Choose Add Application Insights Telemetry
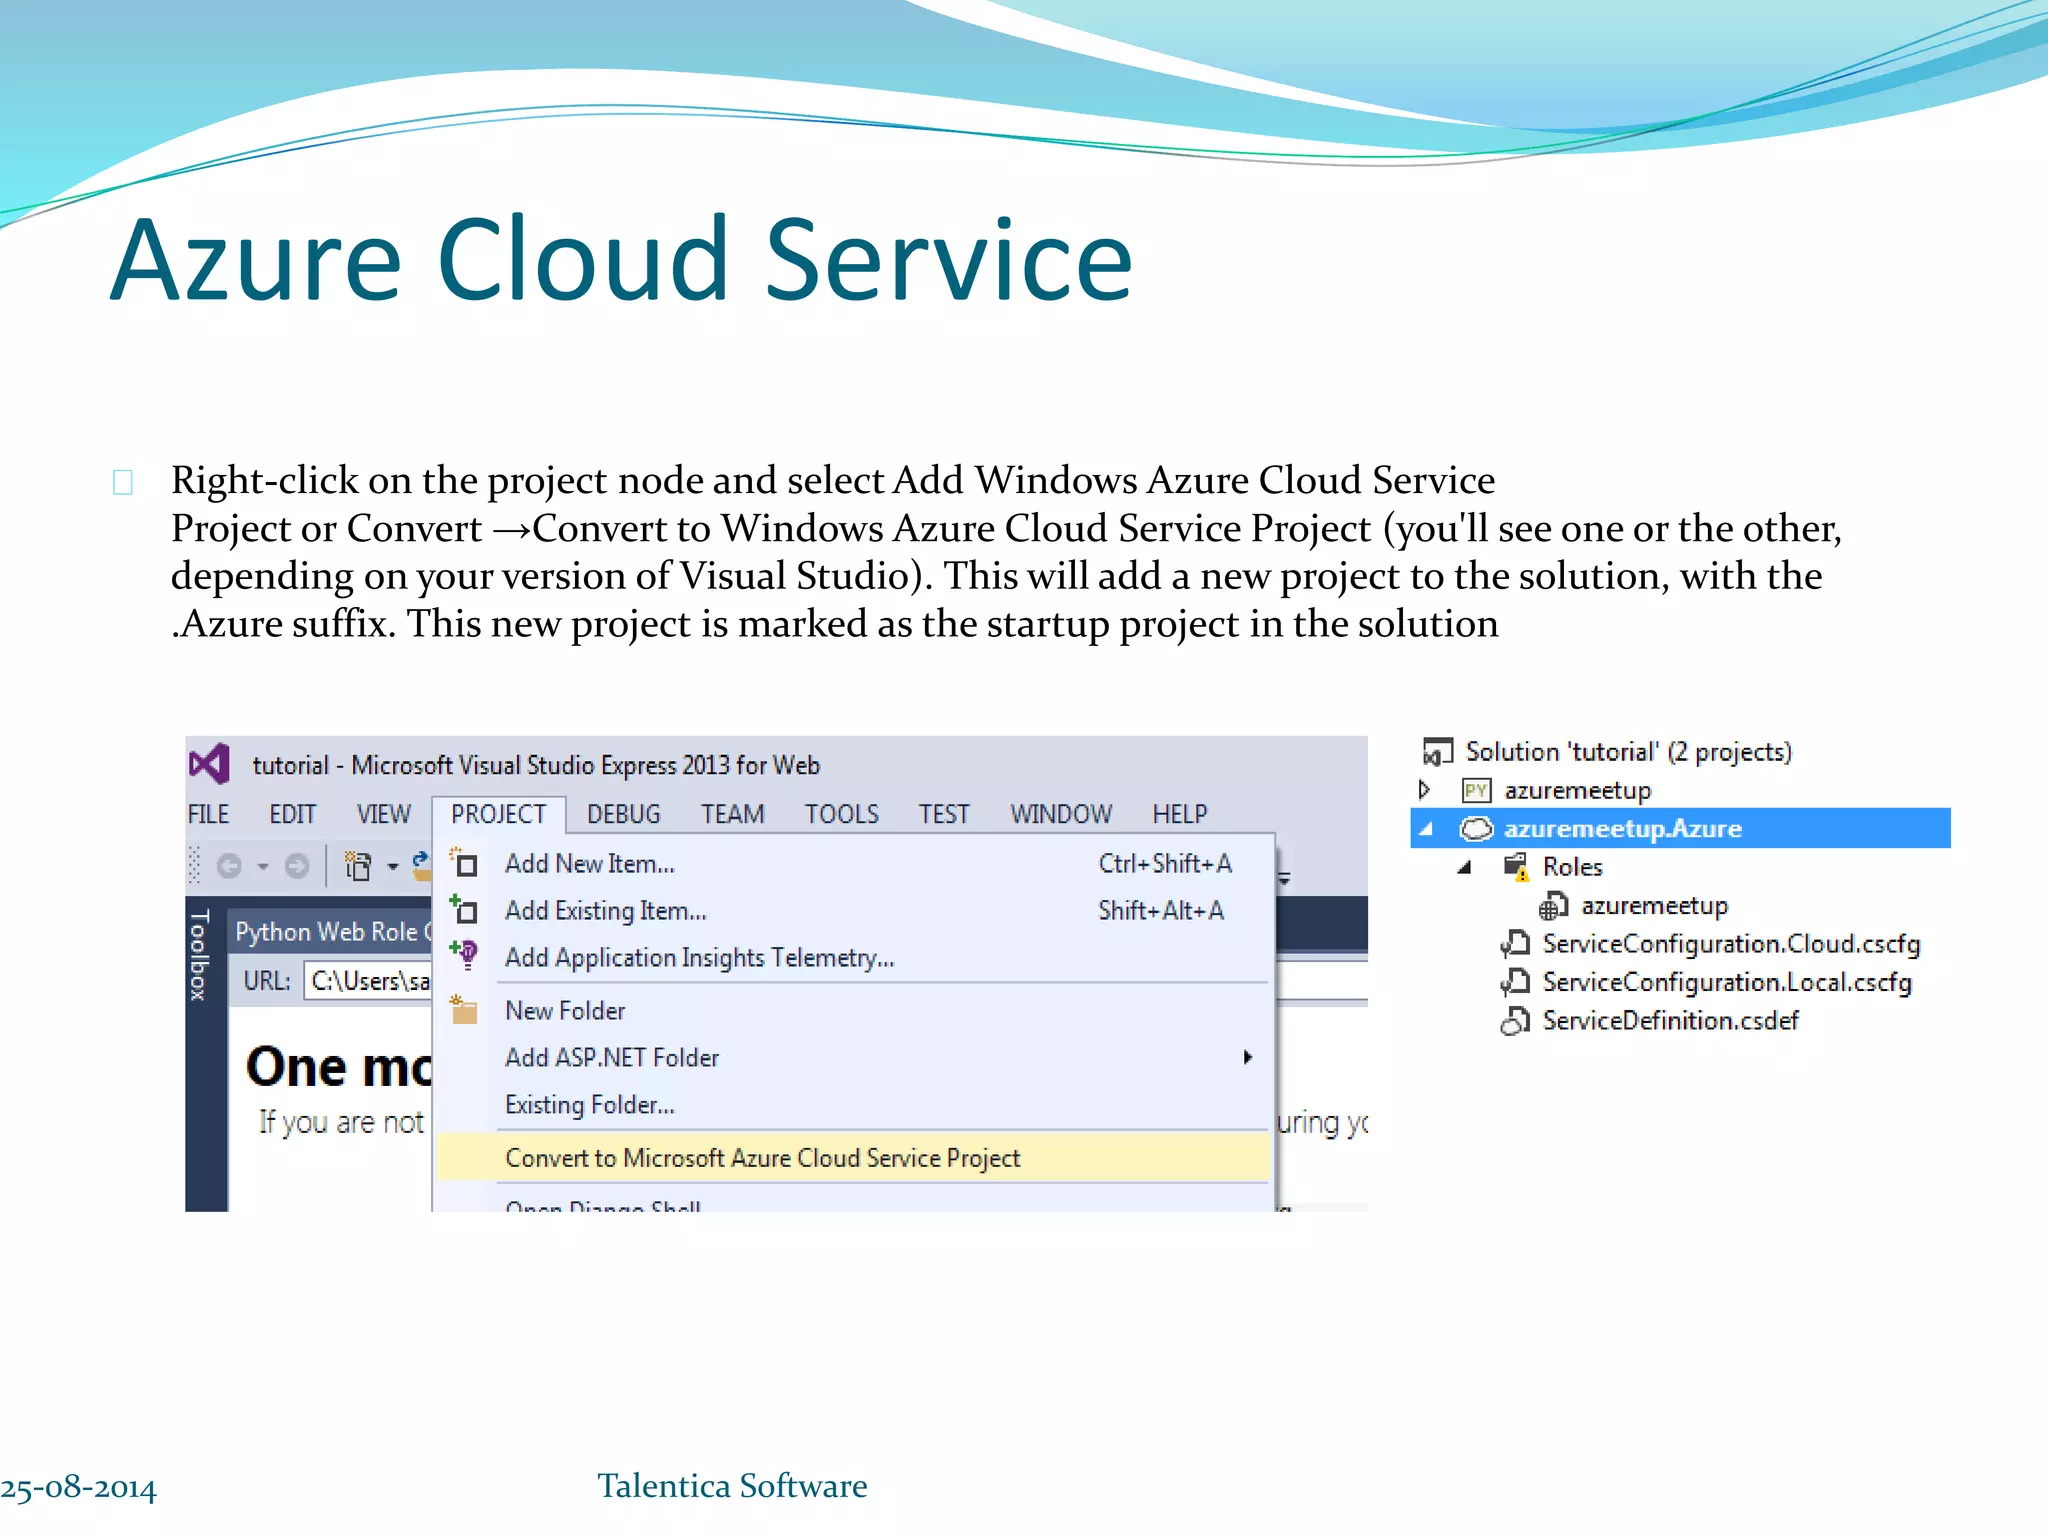The image size is (2048, 1536). click(x=854, y=957)
